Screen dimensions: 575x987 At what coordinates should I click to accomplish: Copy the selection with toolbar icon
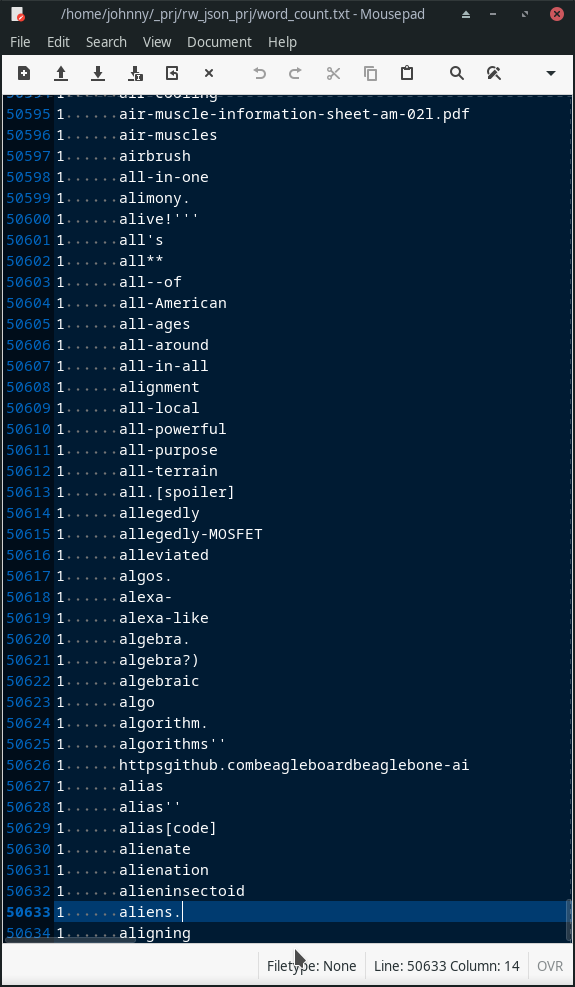[x=370, y=74]
